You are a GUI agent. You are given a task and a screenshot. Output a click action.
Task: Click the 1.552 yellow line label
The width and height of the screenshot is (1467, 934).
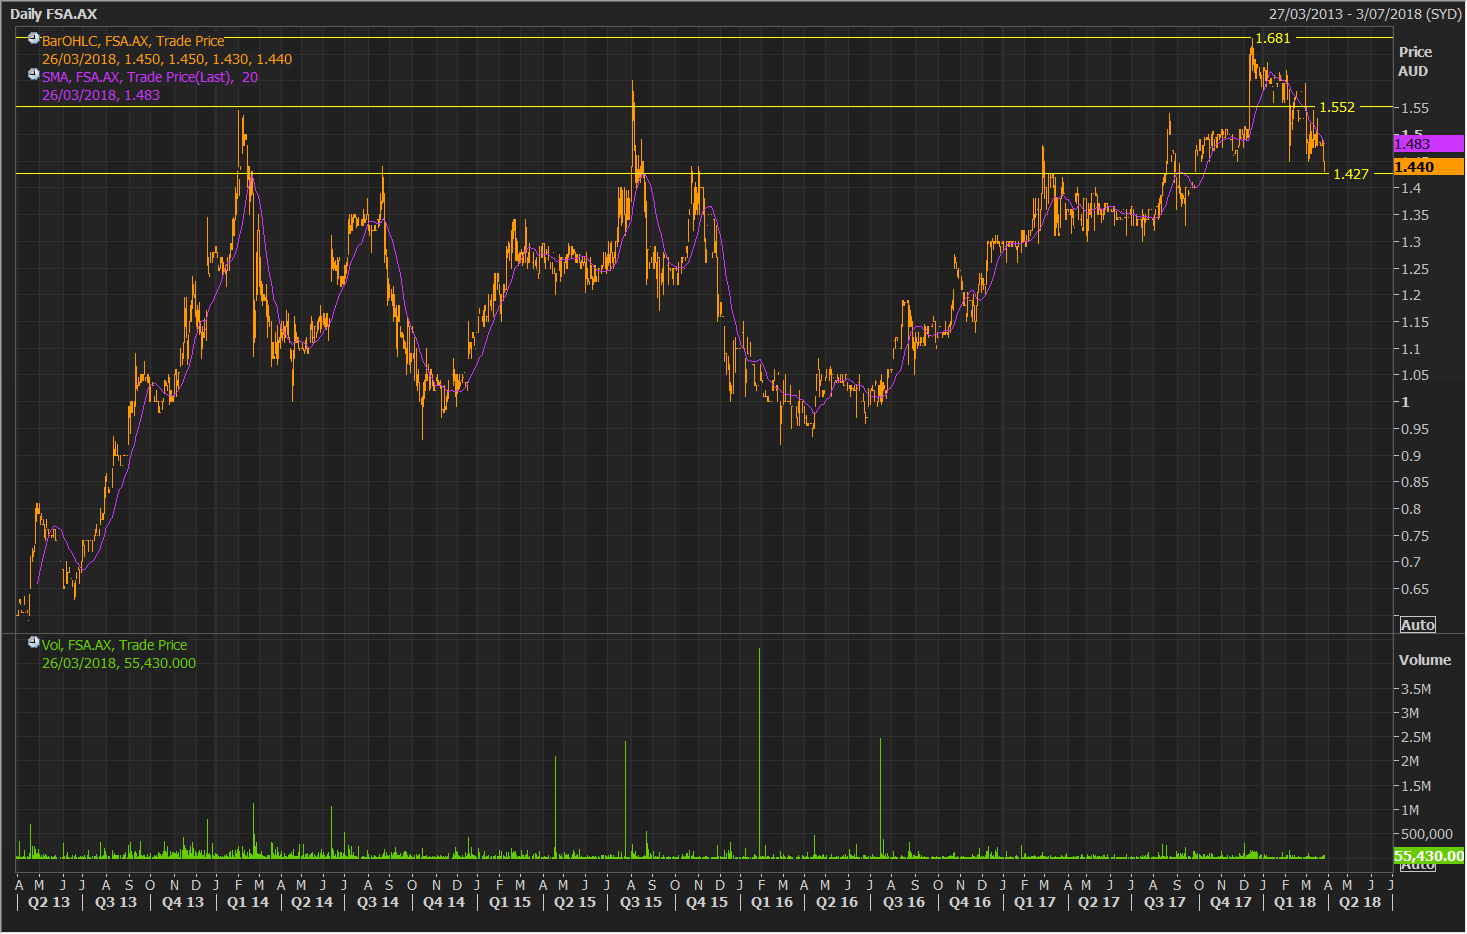coord(1337,107)
